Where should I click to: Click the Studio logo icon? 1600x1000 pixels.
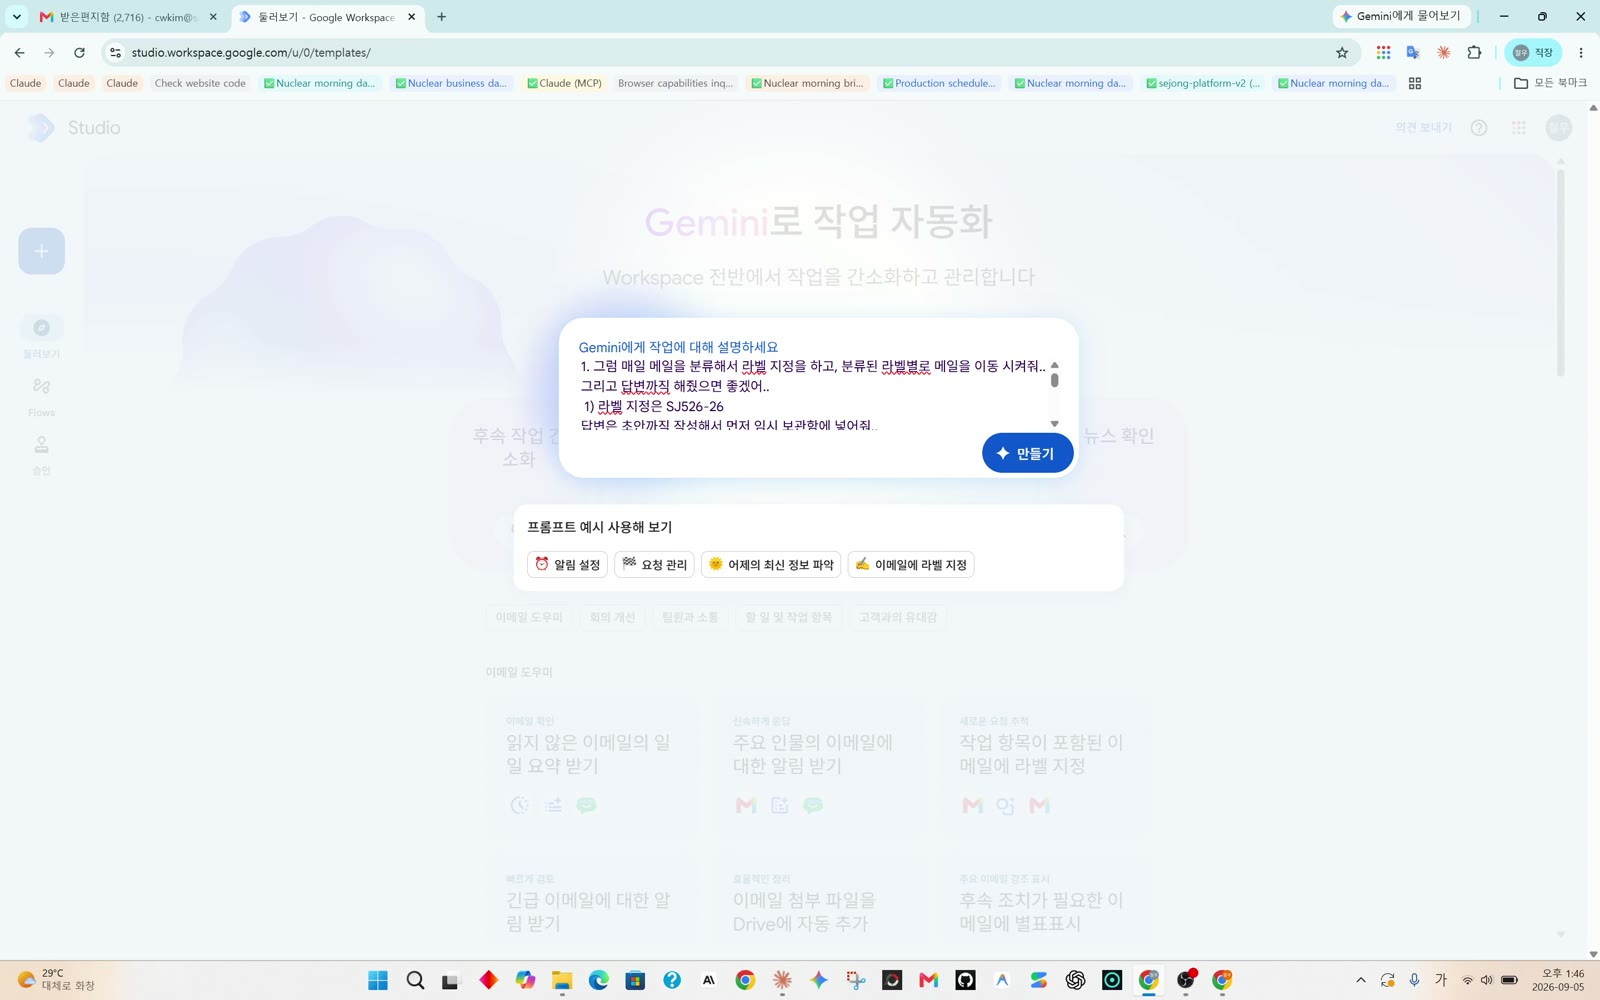(x=41, y=127)
